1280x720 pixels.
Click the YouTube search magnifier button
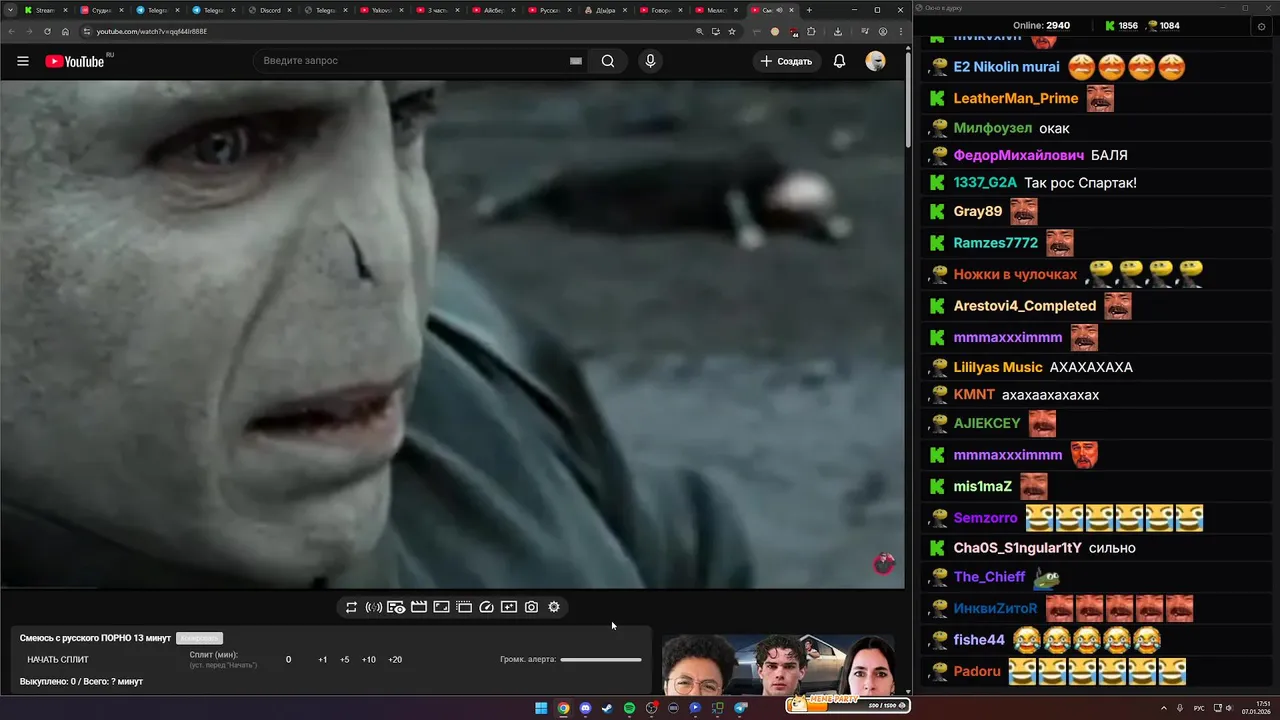(608, 61)
